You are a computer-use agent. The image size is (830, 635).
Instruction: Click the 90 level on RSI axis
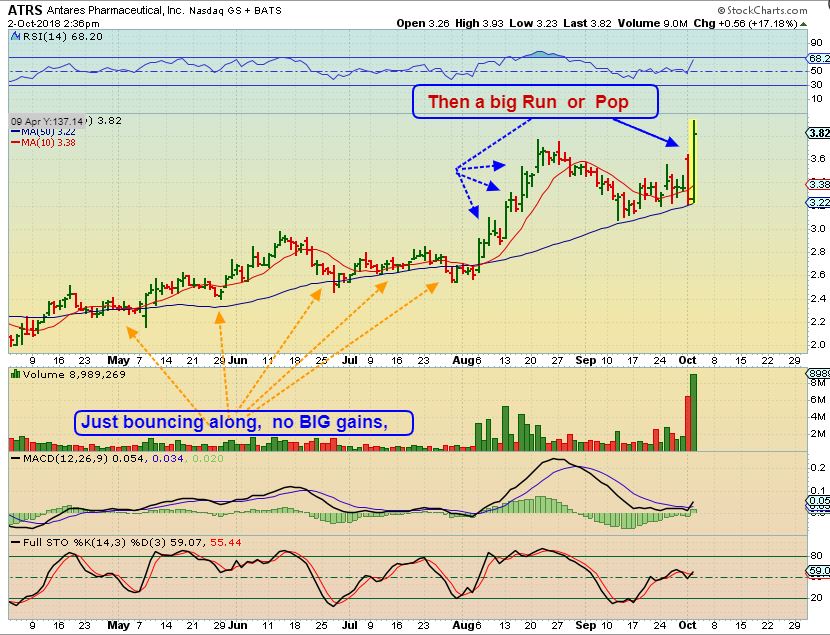(817, 43)
